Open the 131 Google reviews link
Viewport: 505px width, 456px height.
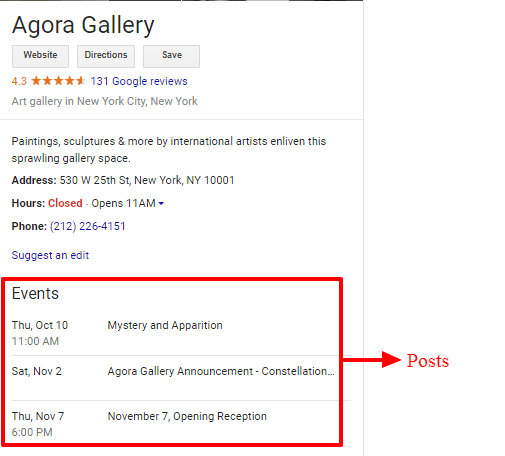[139, 81]
